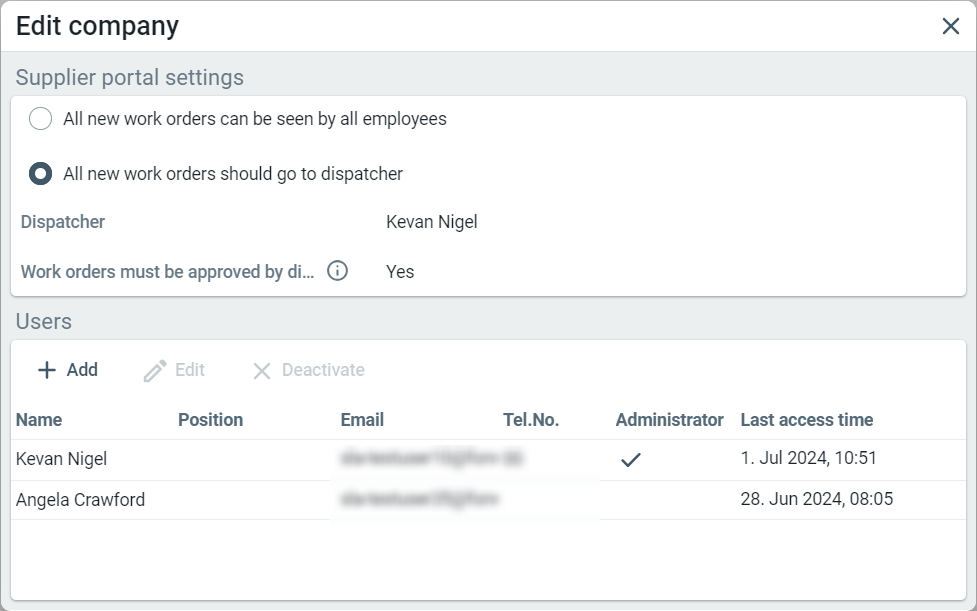
Task: Select 'All new work orders can be seen by all employees'
Action: (x=40, y=119)
